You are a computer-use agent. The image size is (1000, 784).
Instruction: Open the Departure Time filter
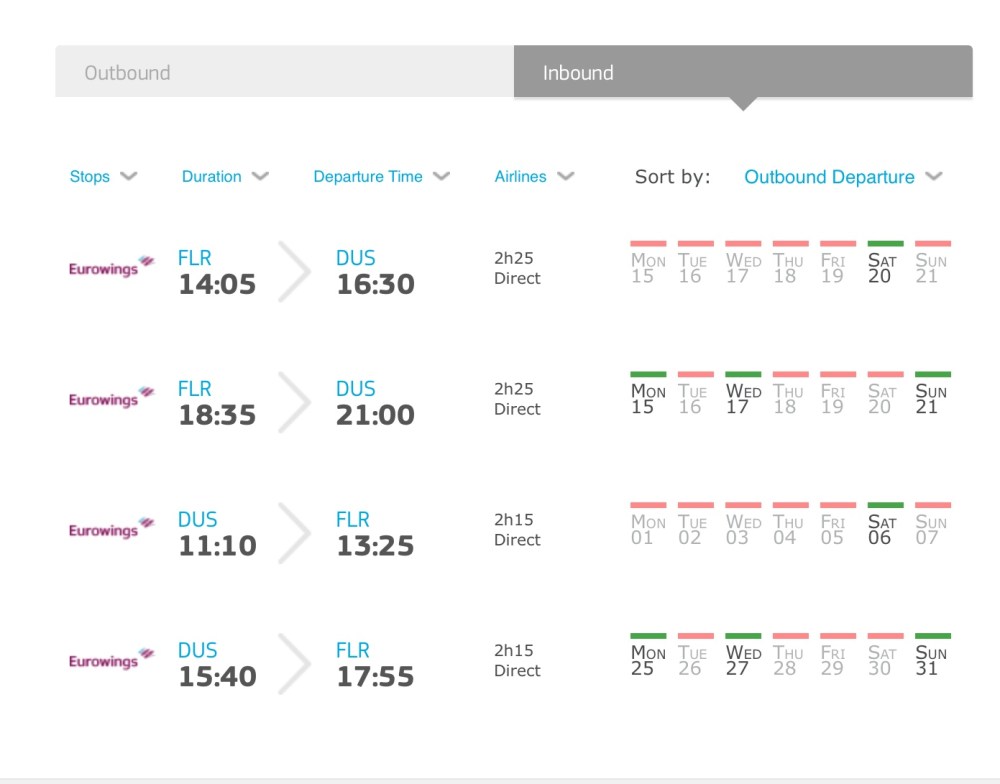(x=381, y=177)
